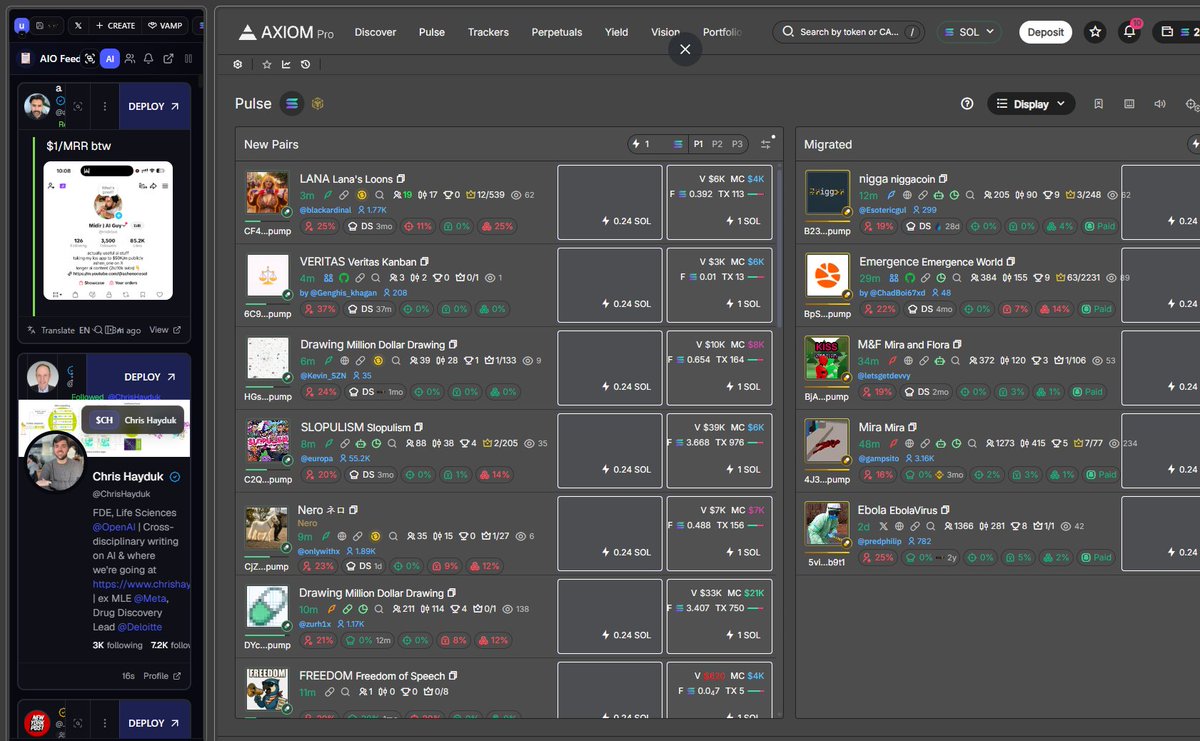Copy the LANA Lana's Loons token name

coord(401,179)
